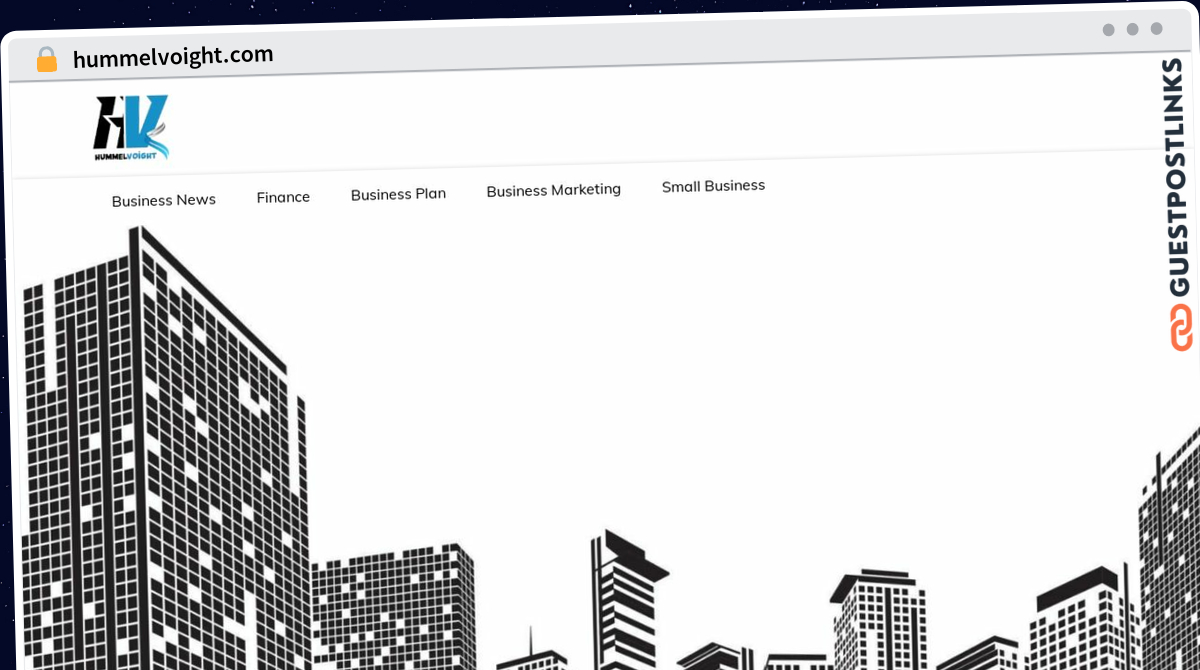Screen dimensions: 1200x670
Task: Click the hummelvoight.com address text
Action: (173, 56)
